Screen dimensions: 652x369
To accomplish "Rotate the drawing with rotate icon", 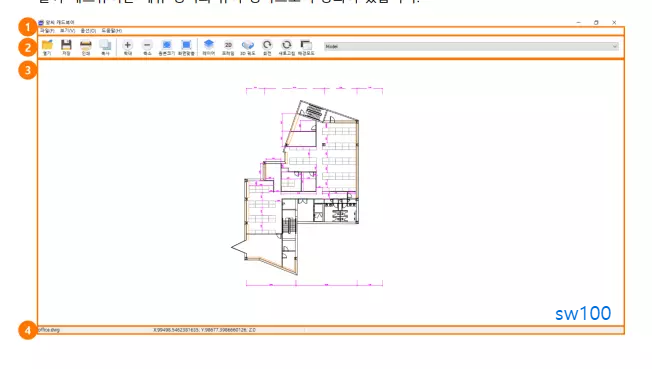I will click(267, 47).
